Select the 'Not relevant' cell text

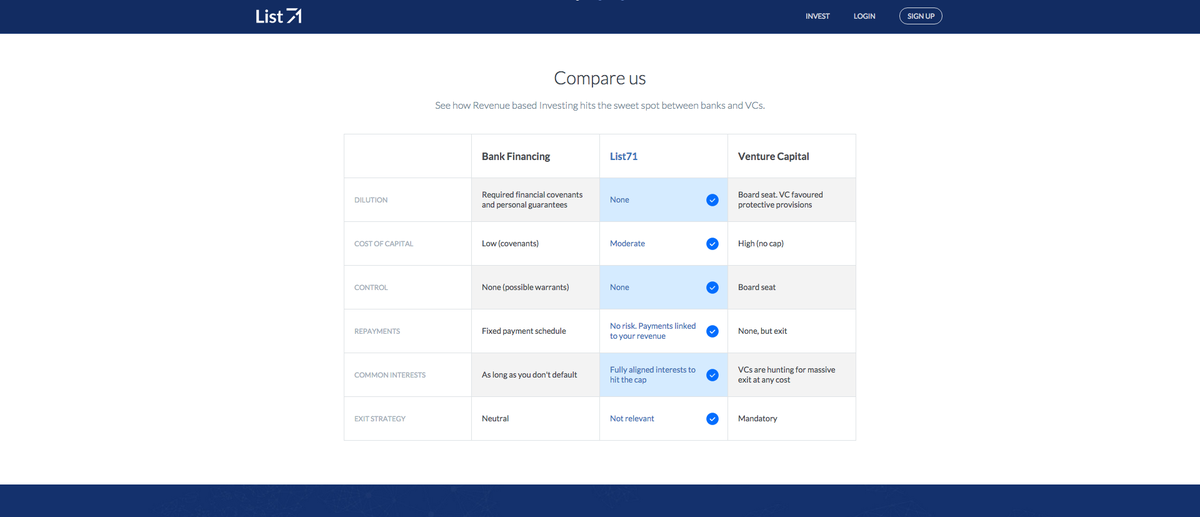632,419
